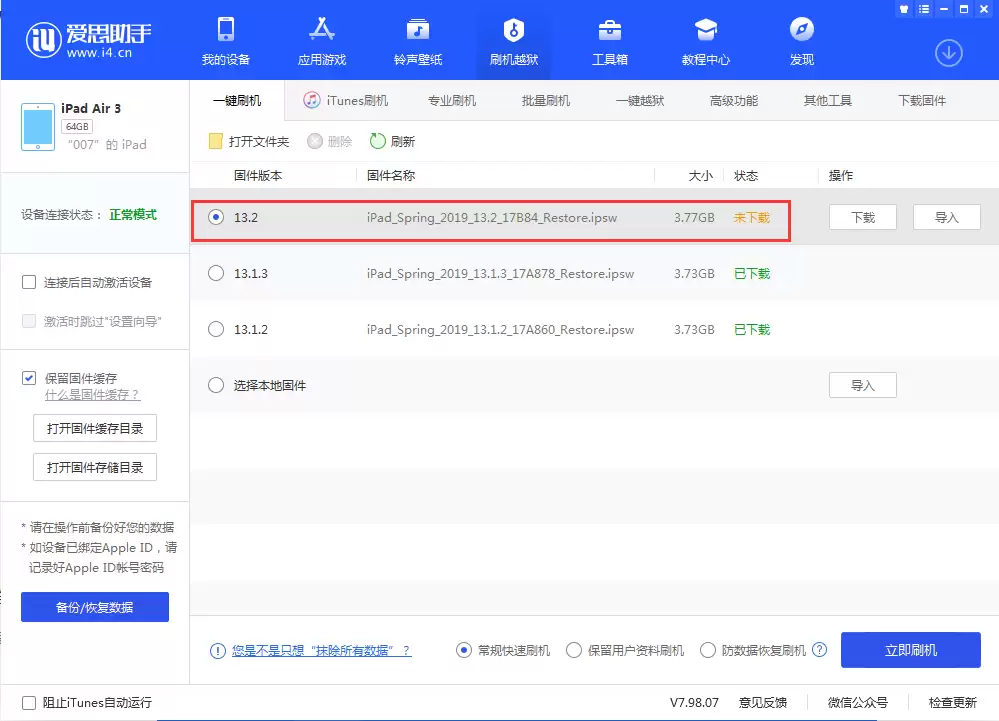This screenshot has width=999, height=721.
Task: Select 选择本地固件 radio button
Action: tap(216, 385)
